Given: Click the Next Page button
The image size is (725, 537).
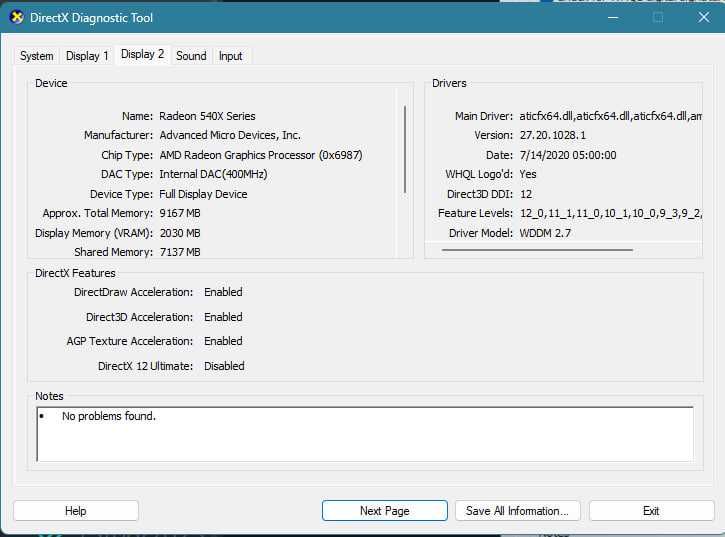Looking at the screenshot, I should tap(385, 511).
